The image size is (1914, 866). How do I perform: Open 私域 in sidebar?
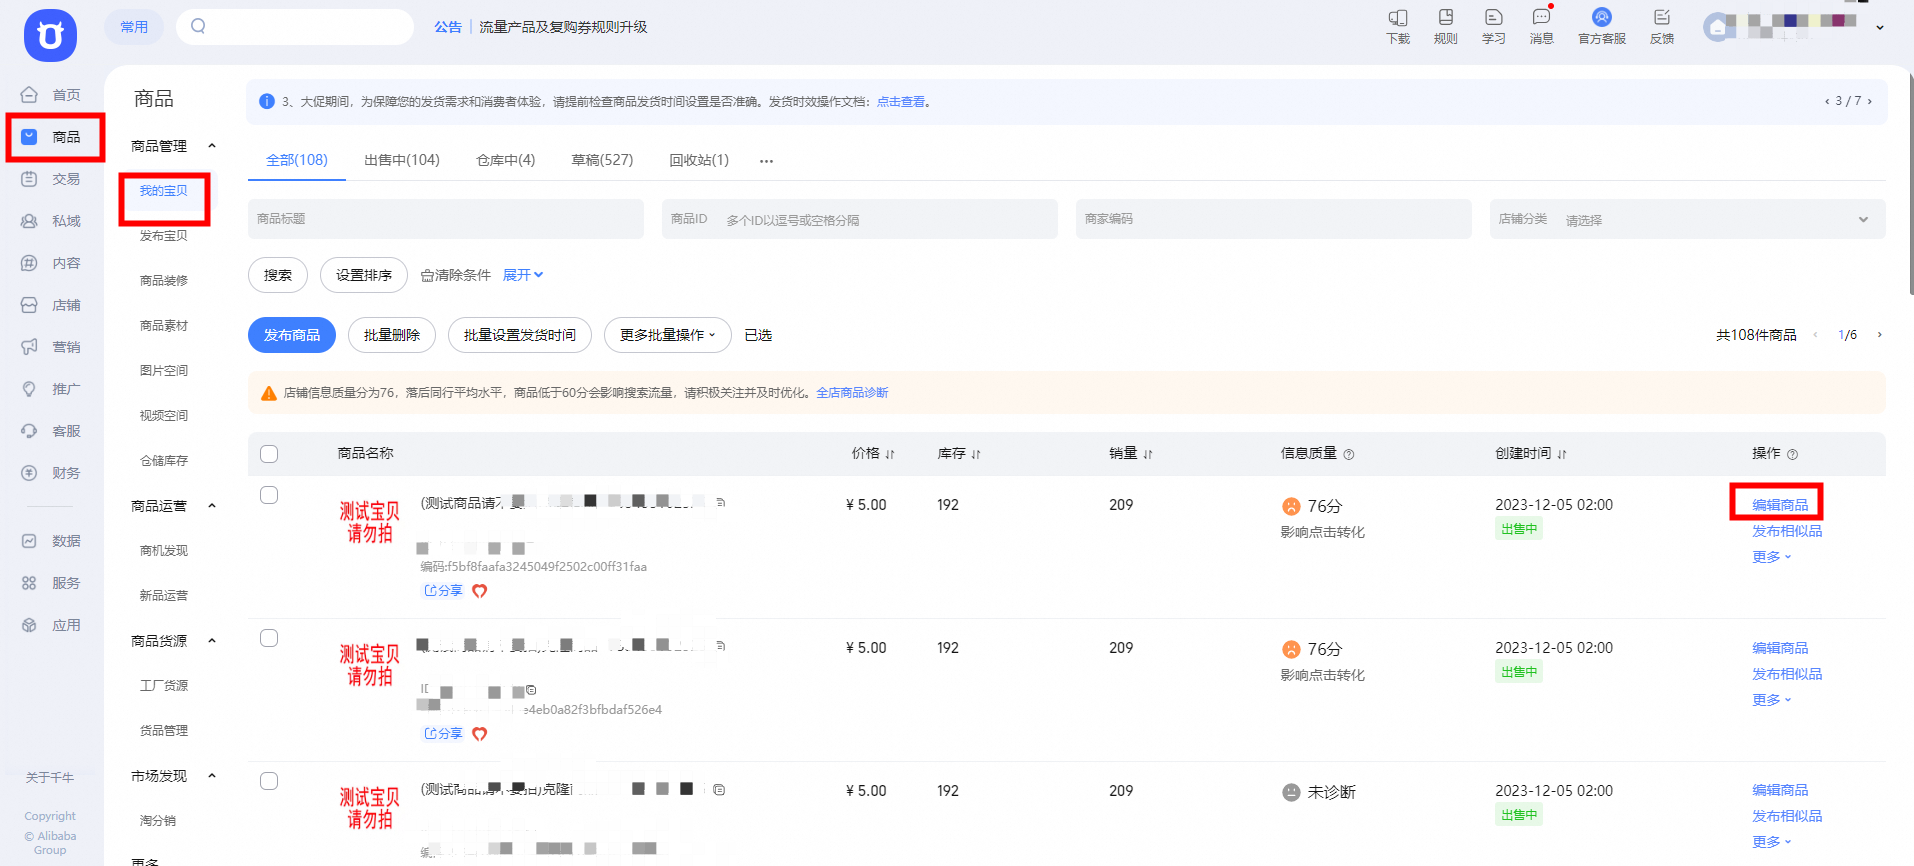pos(52,221)
